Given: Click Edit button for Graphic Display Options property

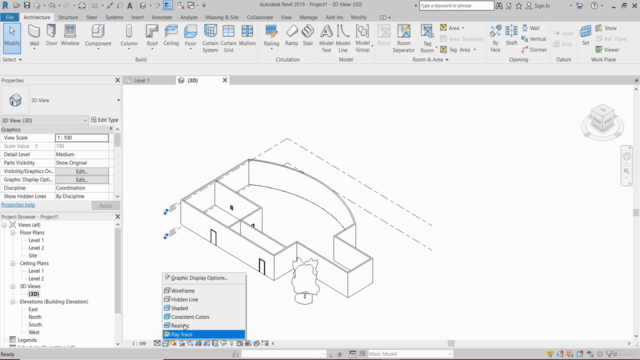Looking at the screenshot, I should tap(82, 180).
